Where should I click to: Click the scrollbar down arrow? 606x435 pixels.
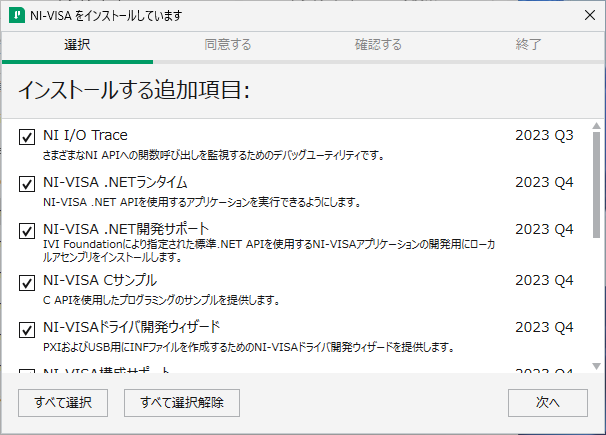pos(596,366)
